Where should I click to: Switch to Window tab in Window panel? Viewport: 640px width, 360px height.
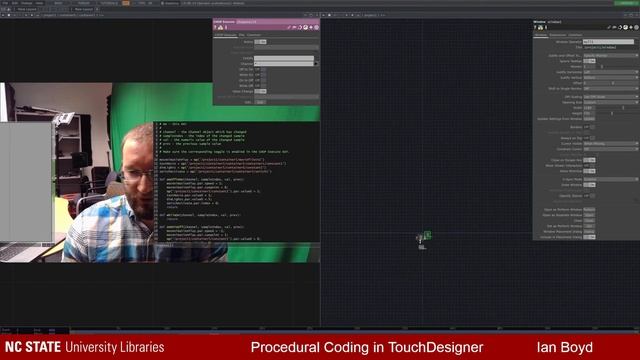coord(540,35)
